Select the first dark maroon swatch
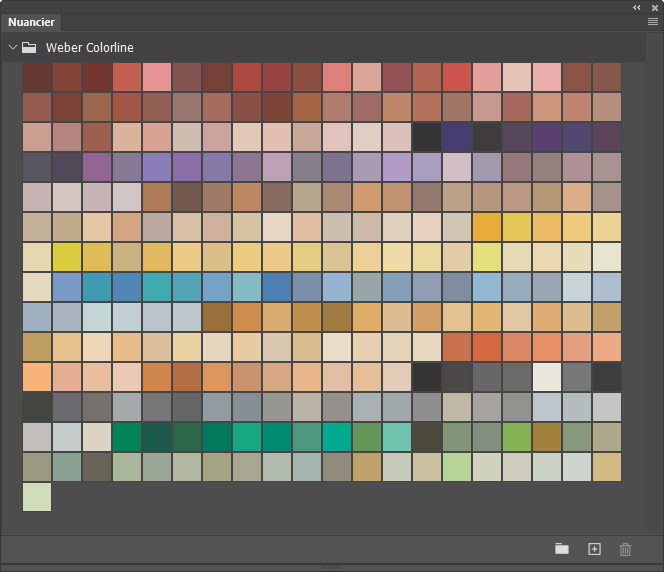The image size is (664, 572). (37, 77)
